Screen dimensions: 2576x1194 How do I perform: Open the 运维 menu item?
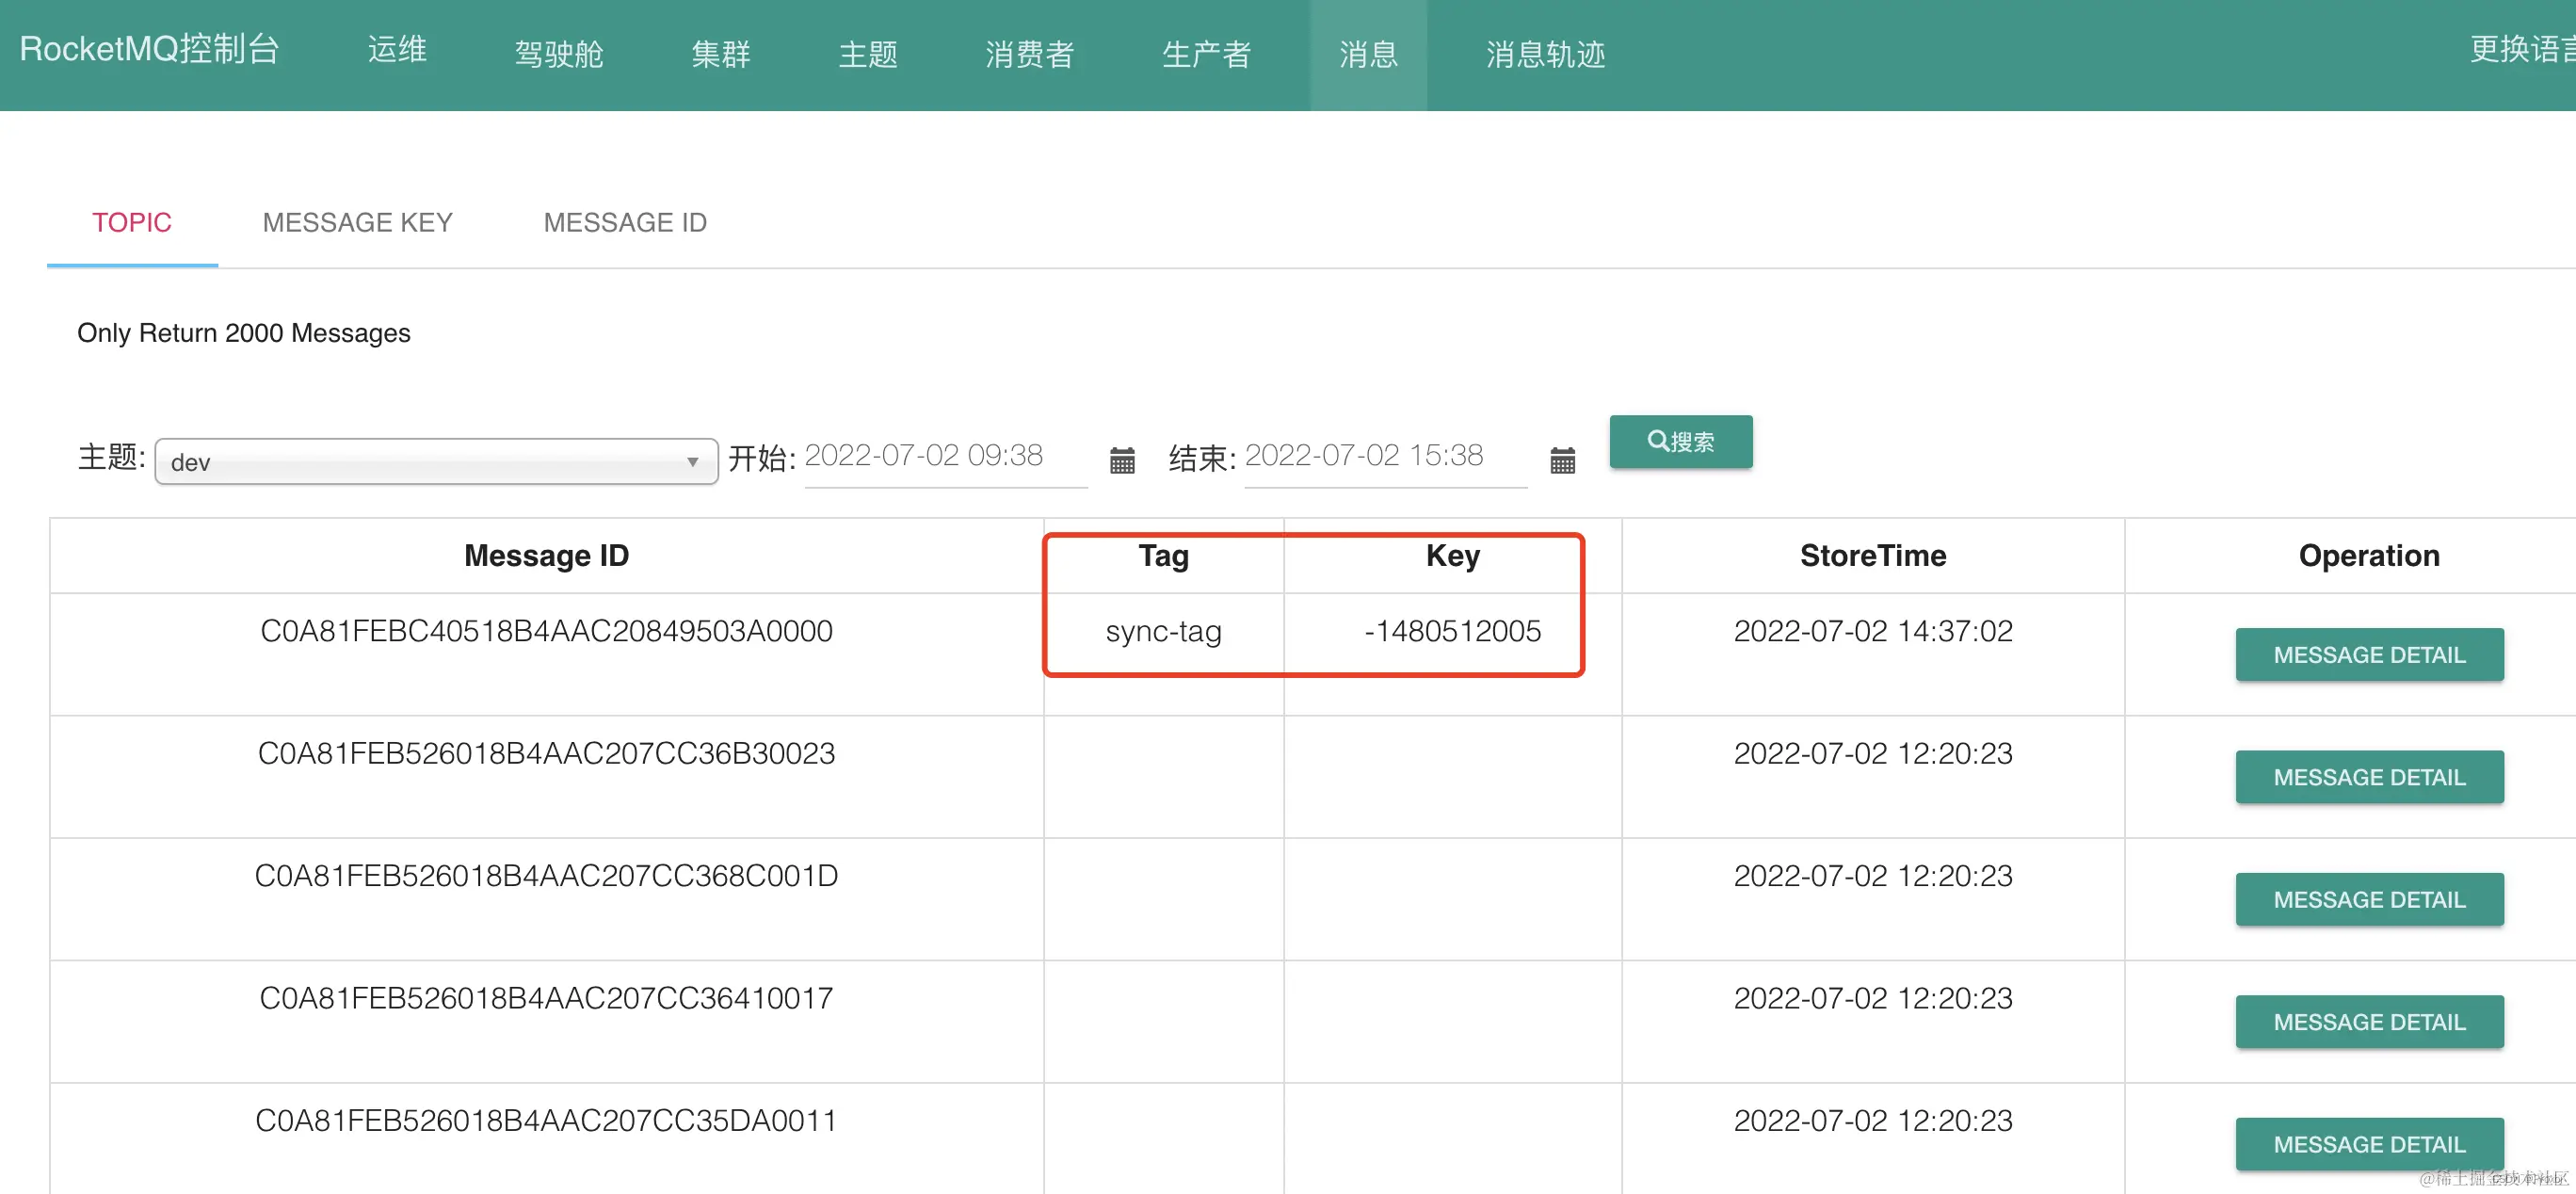point(397,50)
